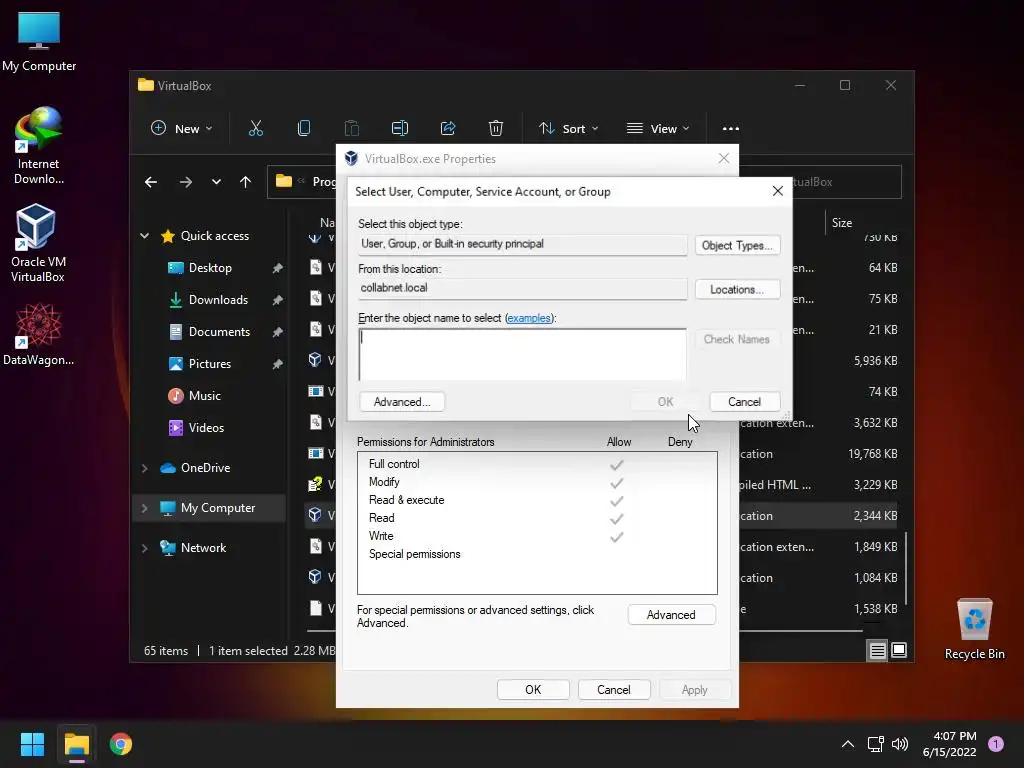Image resolution: width=1024 pixels, height=768 pixels.
Task: Go up one folder with up arrow
Action: (246, 182)
